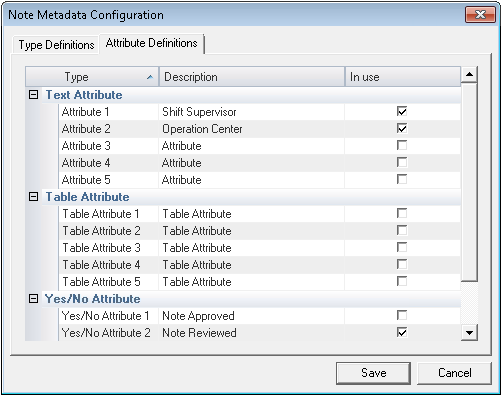Select the Attribute 2 row
The height and width of the screenshot is (396, 502).
(x=260, y=129)
